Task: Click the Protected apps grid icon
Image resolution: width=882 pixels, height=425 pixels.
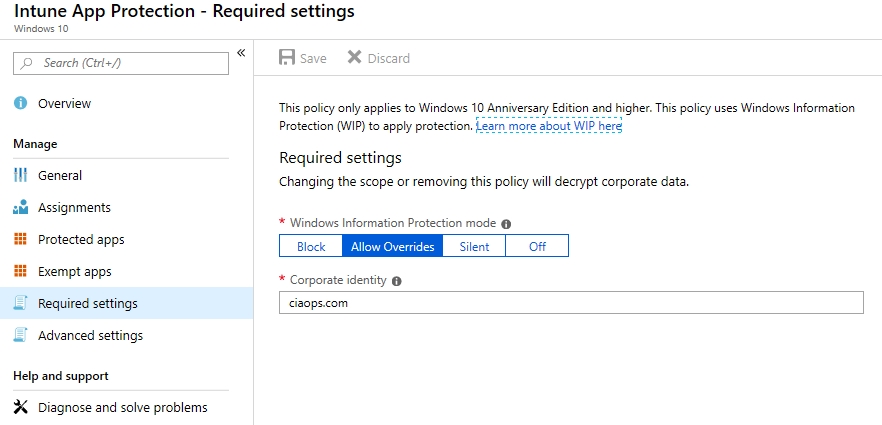Action: [x=20, y=240]
